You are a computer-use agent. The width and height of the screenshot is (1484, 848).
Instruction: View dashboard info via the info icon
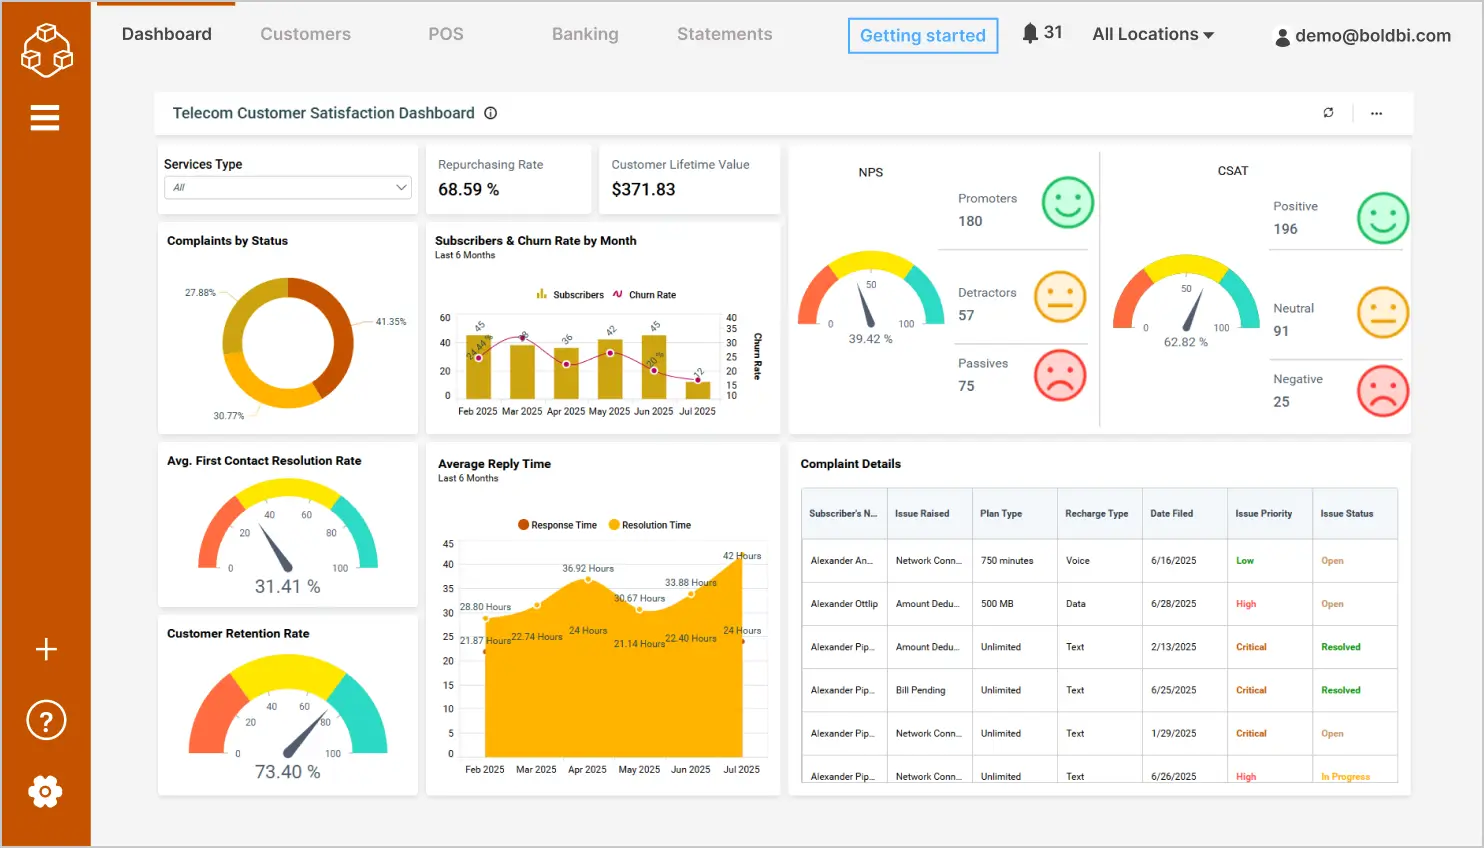(x=490, y=113)
